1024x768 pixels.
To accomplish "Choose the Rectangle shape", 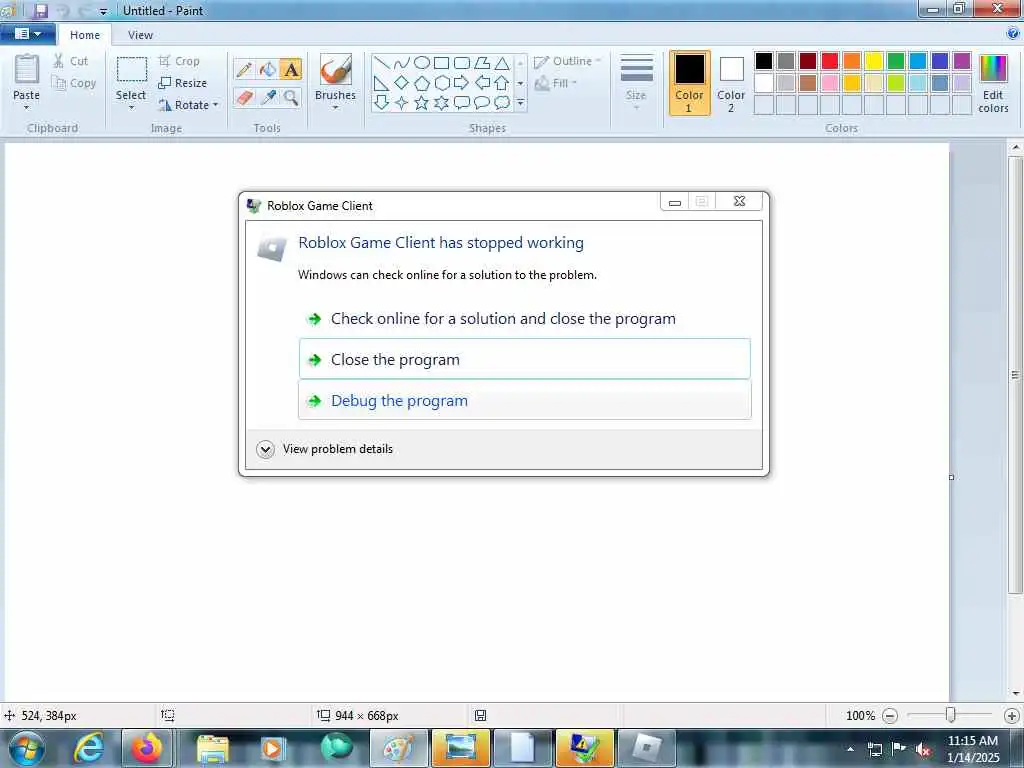I will [441, 63].
